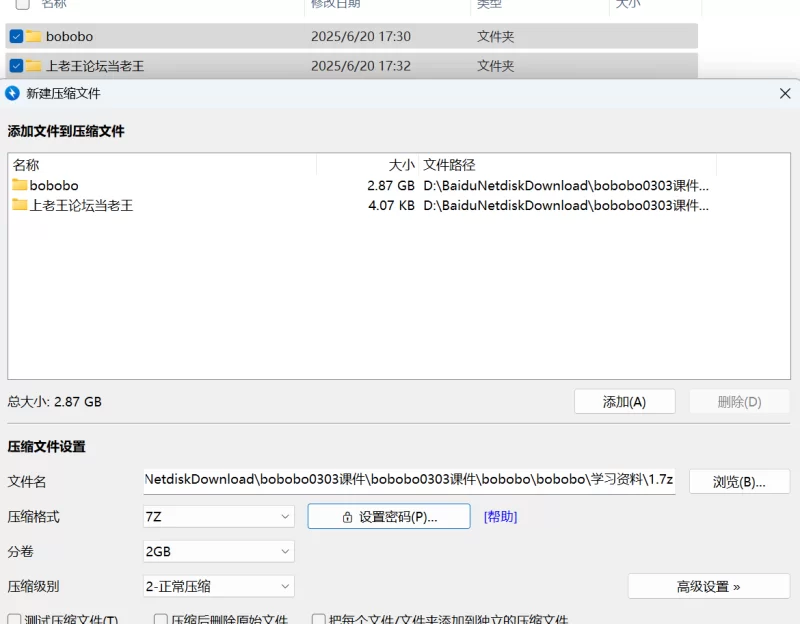The width and height of the screenshot is (800, 624).
Task: Click 文件夹 type cell of bobobo row
Action: (495, 36)
